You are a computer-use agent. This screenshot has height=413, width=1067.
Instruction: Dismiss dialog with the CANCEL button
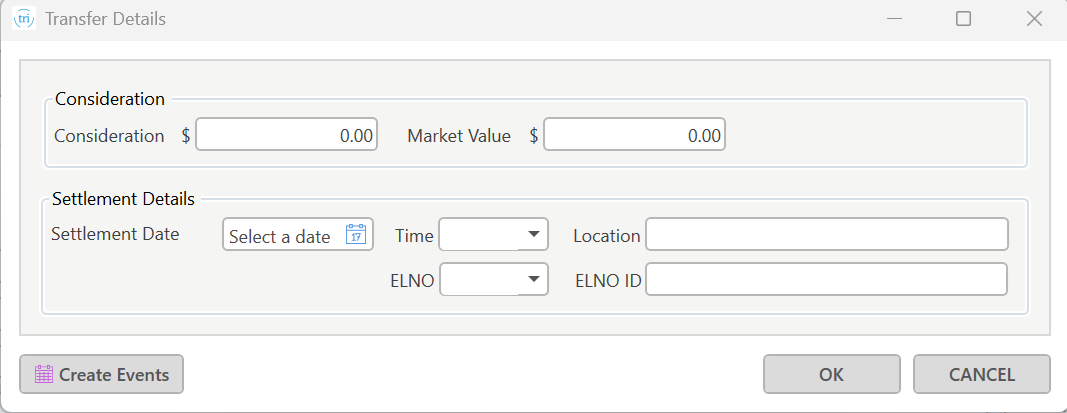982,374
